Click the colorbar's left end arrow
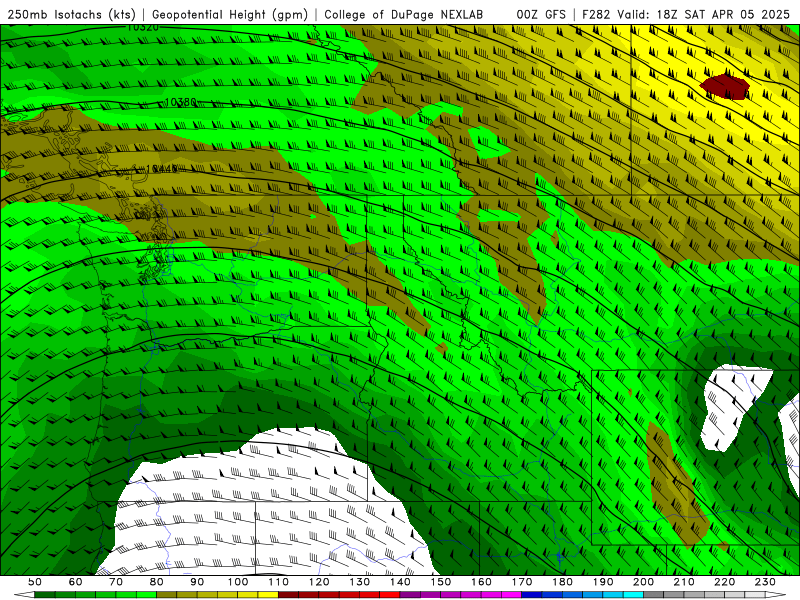This screenshot has height=600, width=800. click(x=24, y=595)
